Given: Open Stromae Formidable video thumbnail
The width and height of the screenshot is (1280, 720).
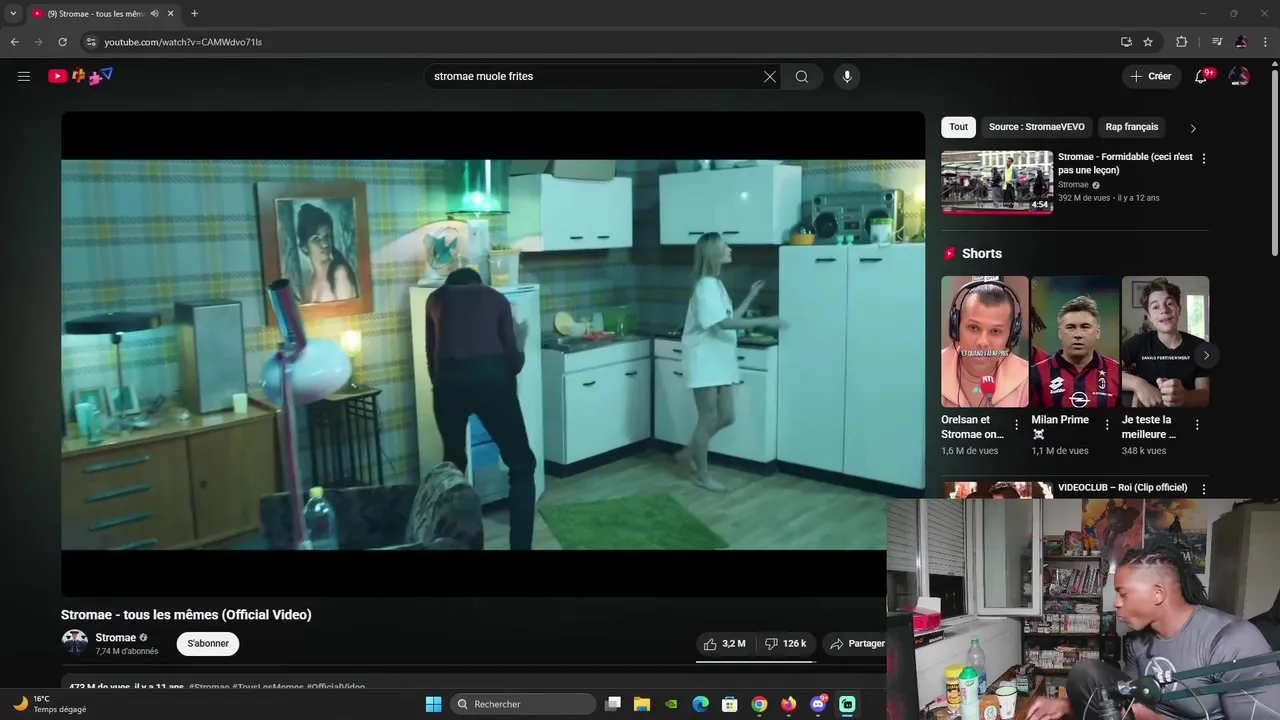Looking at the screenshot, I should click(x=997, y=182).
